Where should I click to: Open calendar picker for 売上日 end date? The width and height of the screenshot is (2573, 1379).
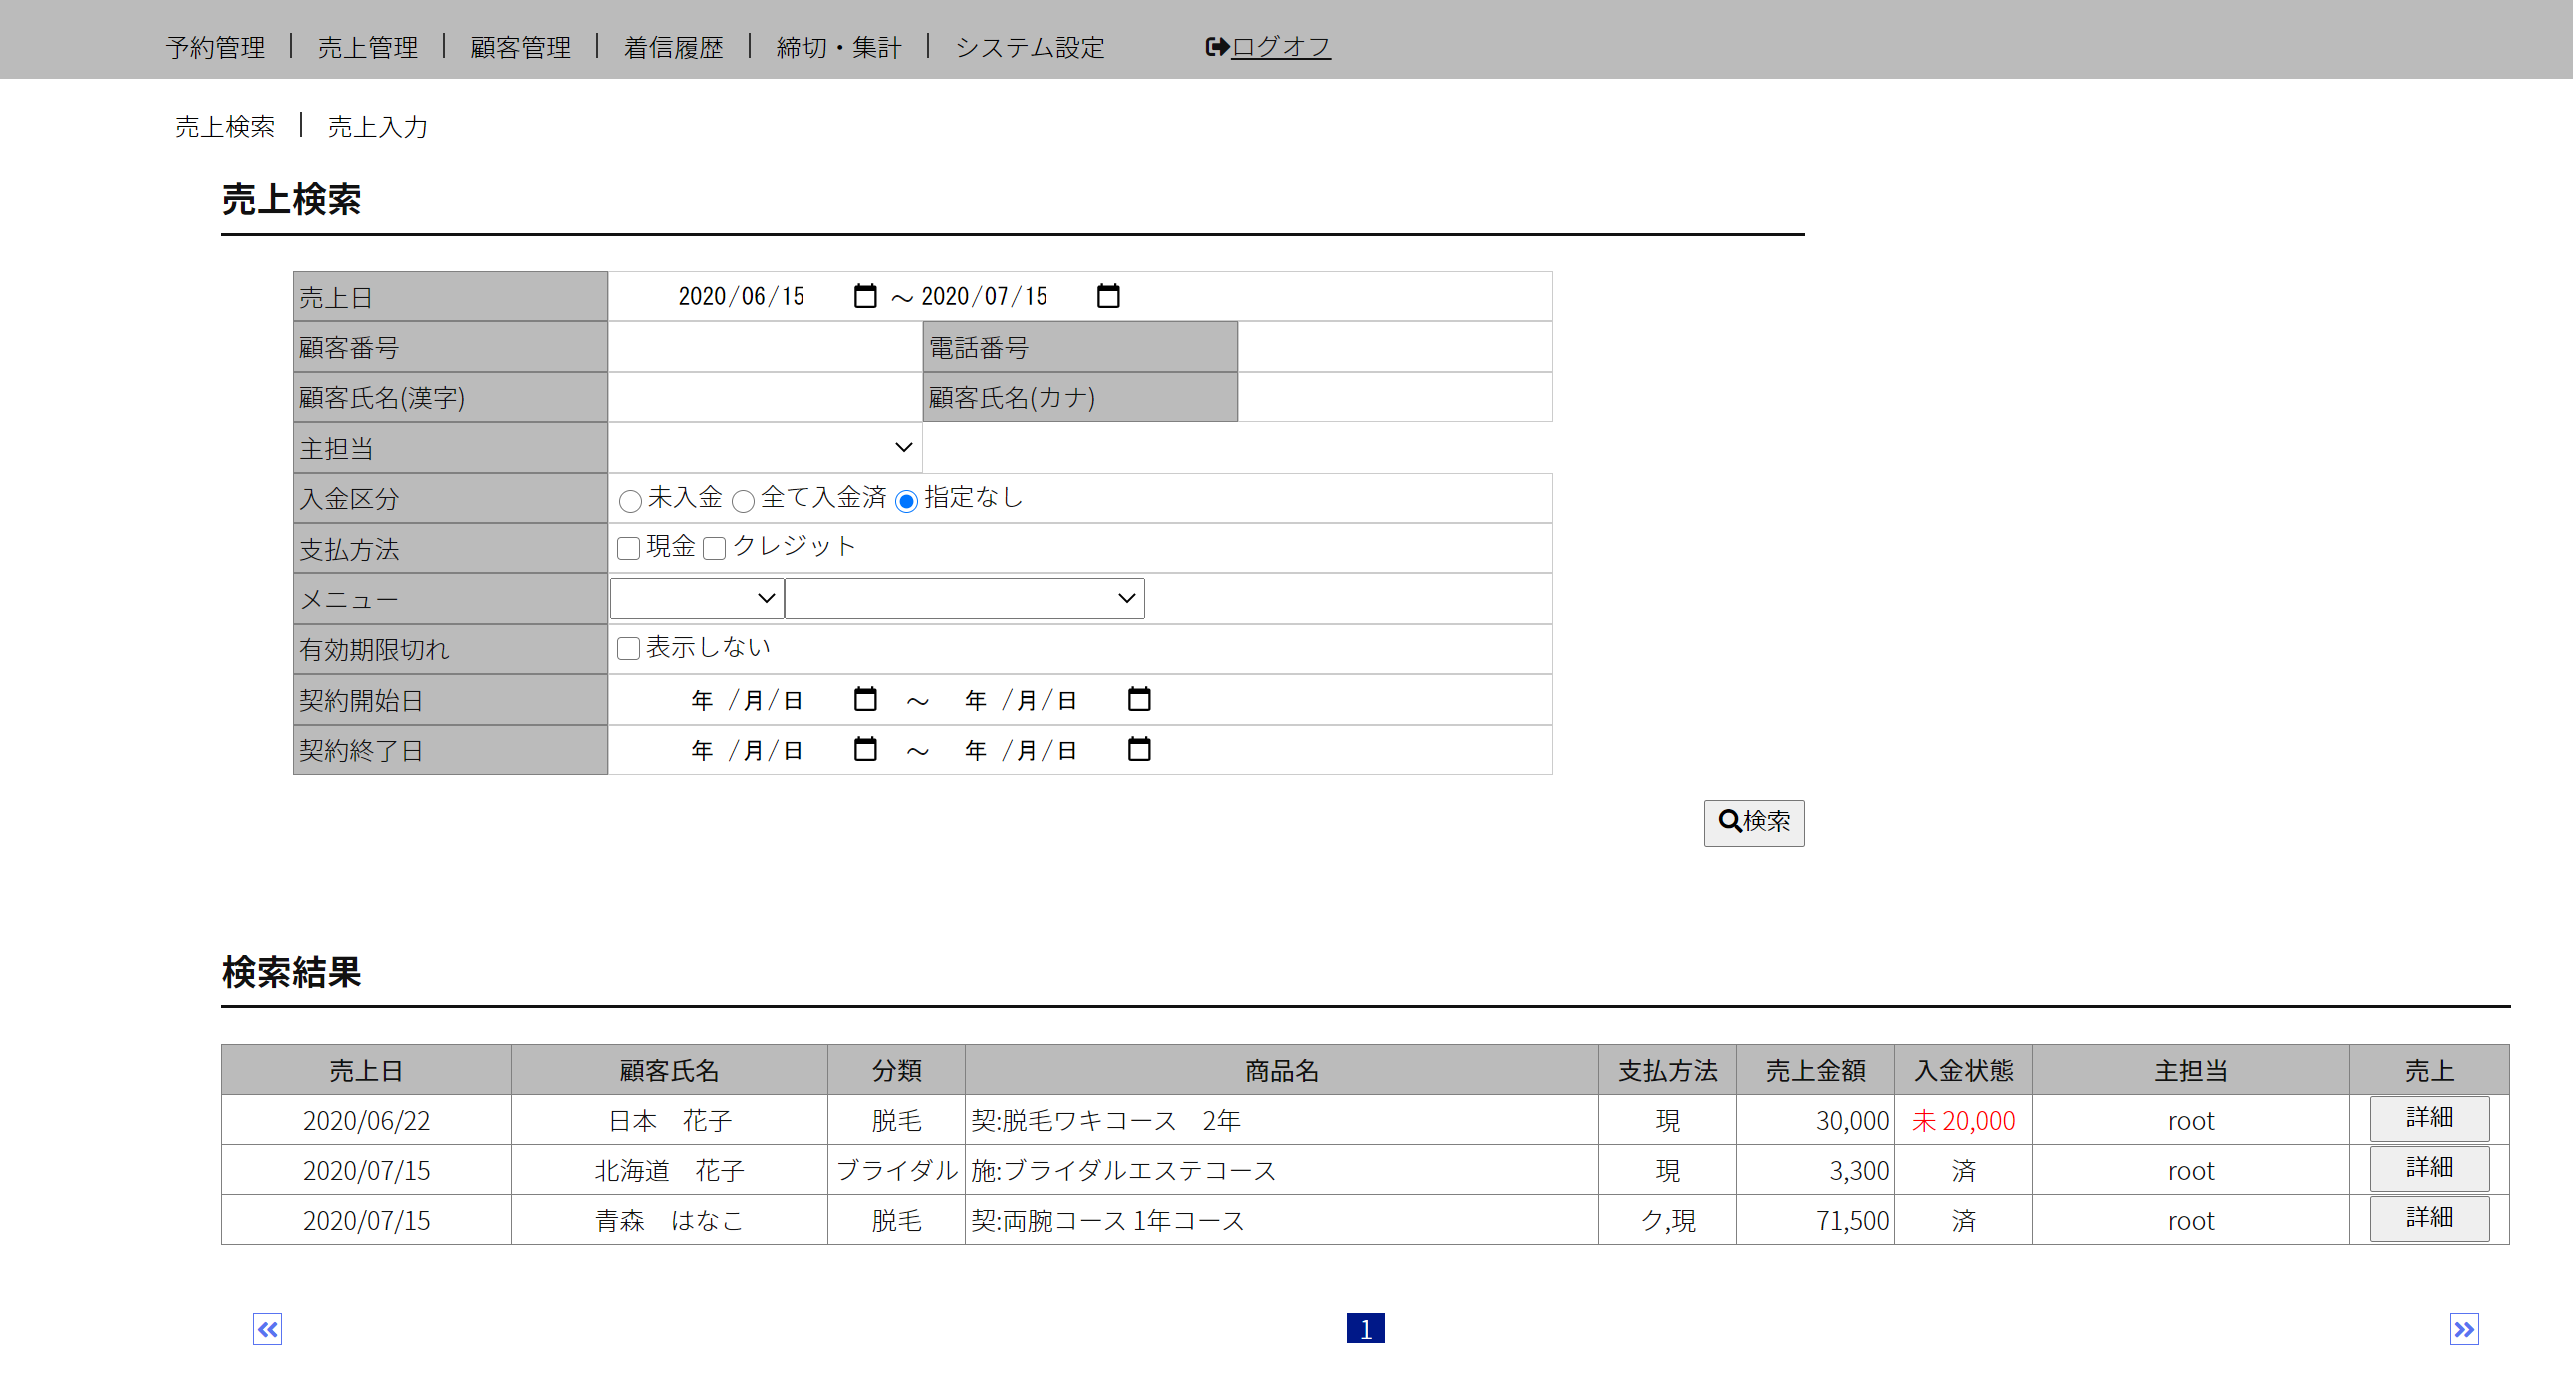click(x=1108, y=296)
